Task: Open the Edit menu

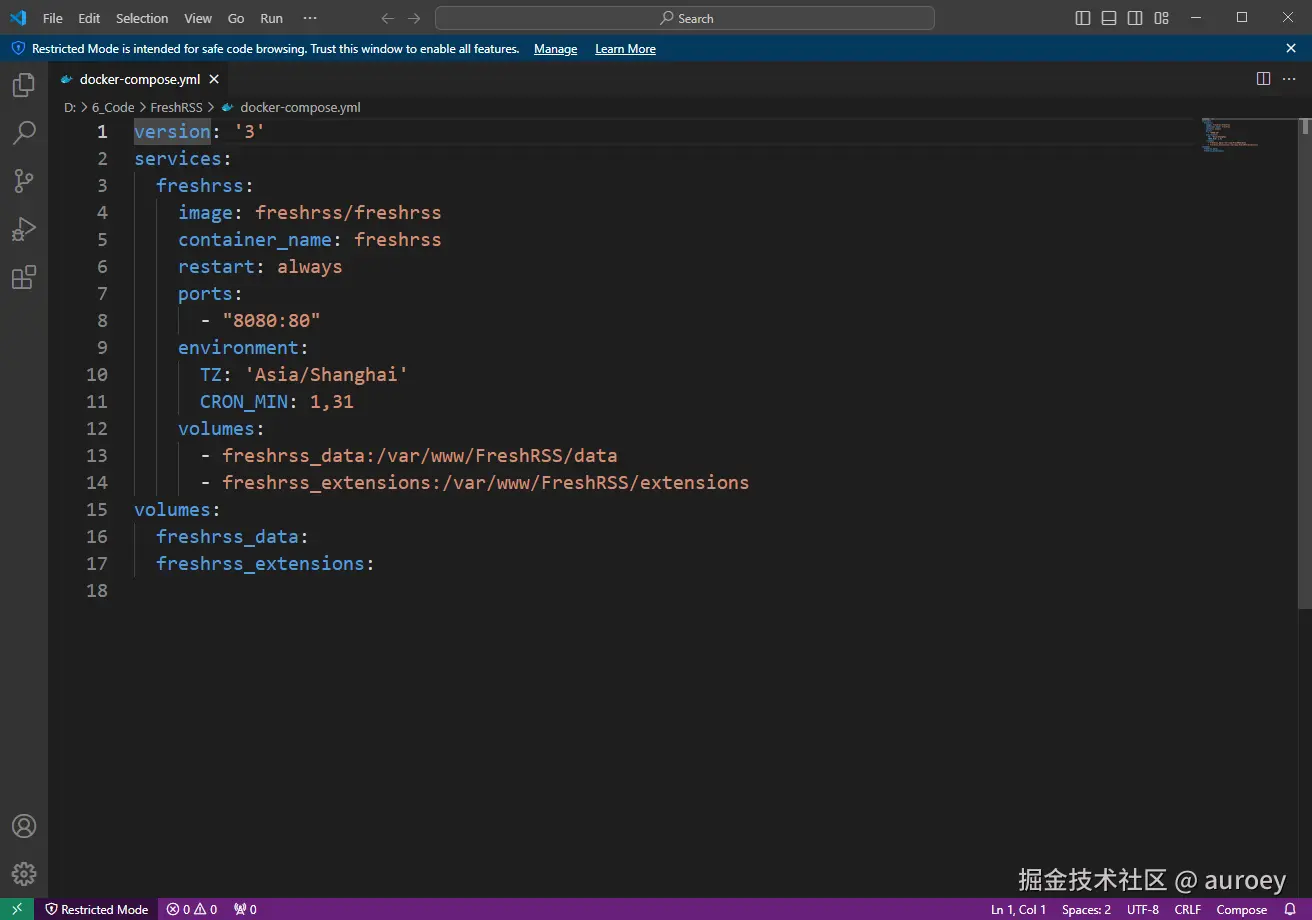Action: (x=89, y=18)
